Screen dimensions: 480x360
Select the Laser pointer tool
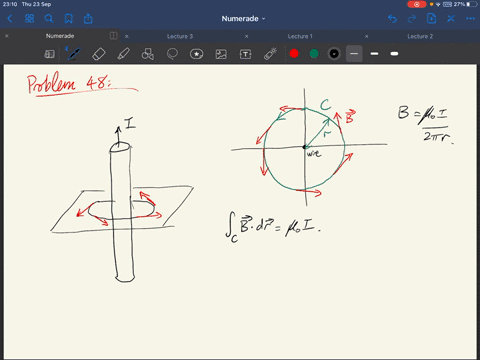coord(270,54)
